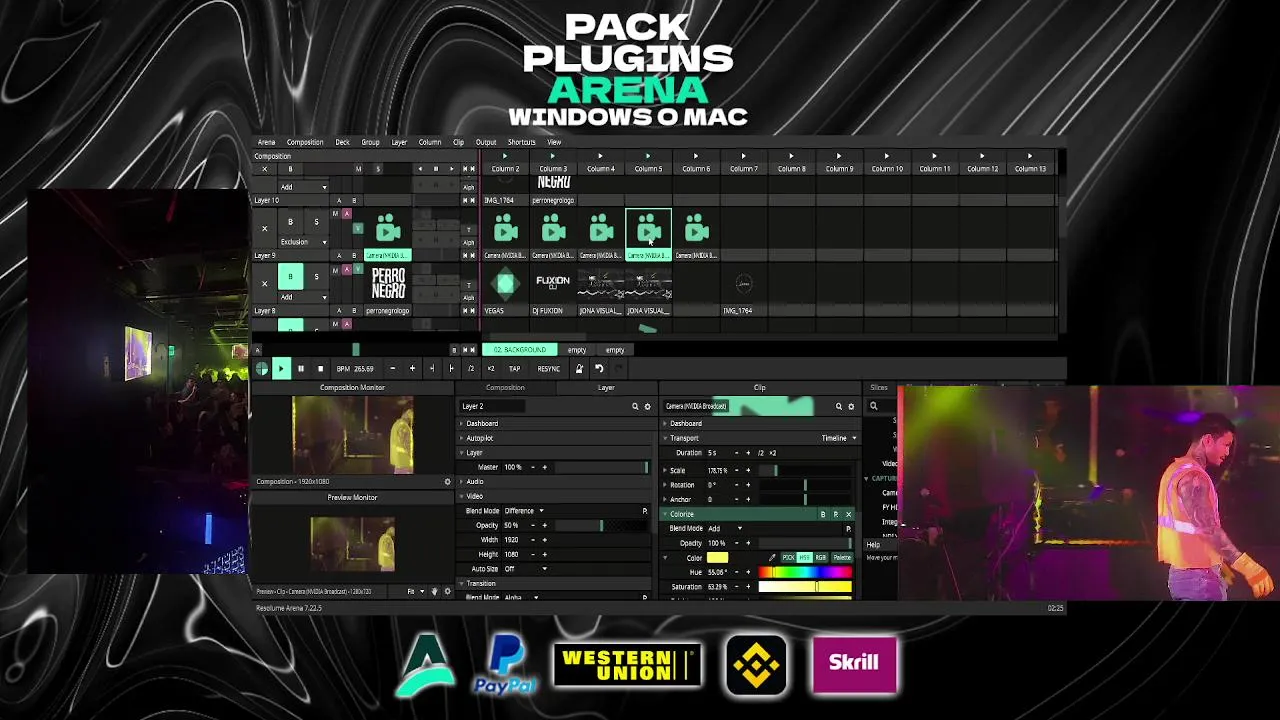1280x720 pixels.
Task: Open the Layer panel settings gear
Action: 647,407
